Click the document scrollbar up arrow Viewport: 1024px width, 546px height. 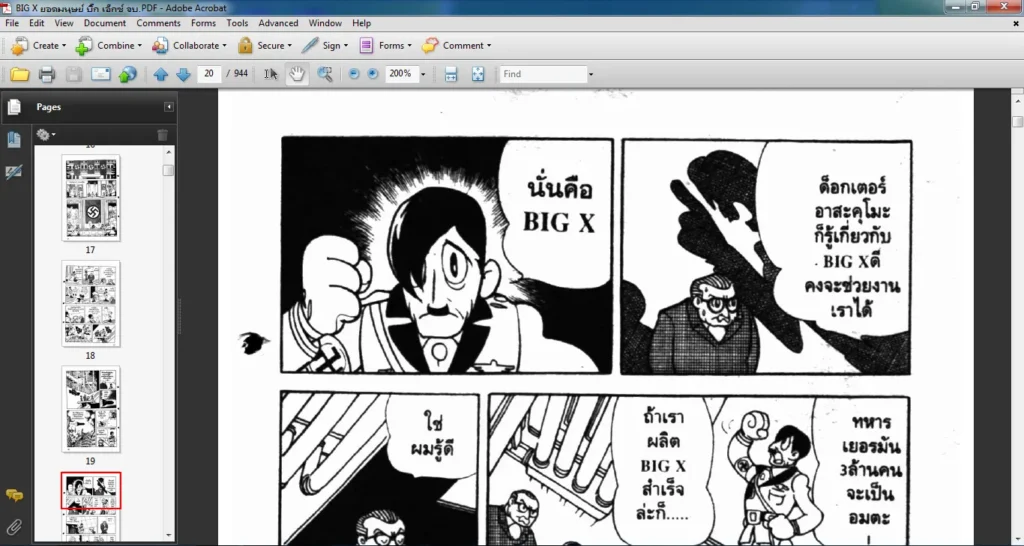pos(1017,101)
